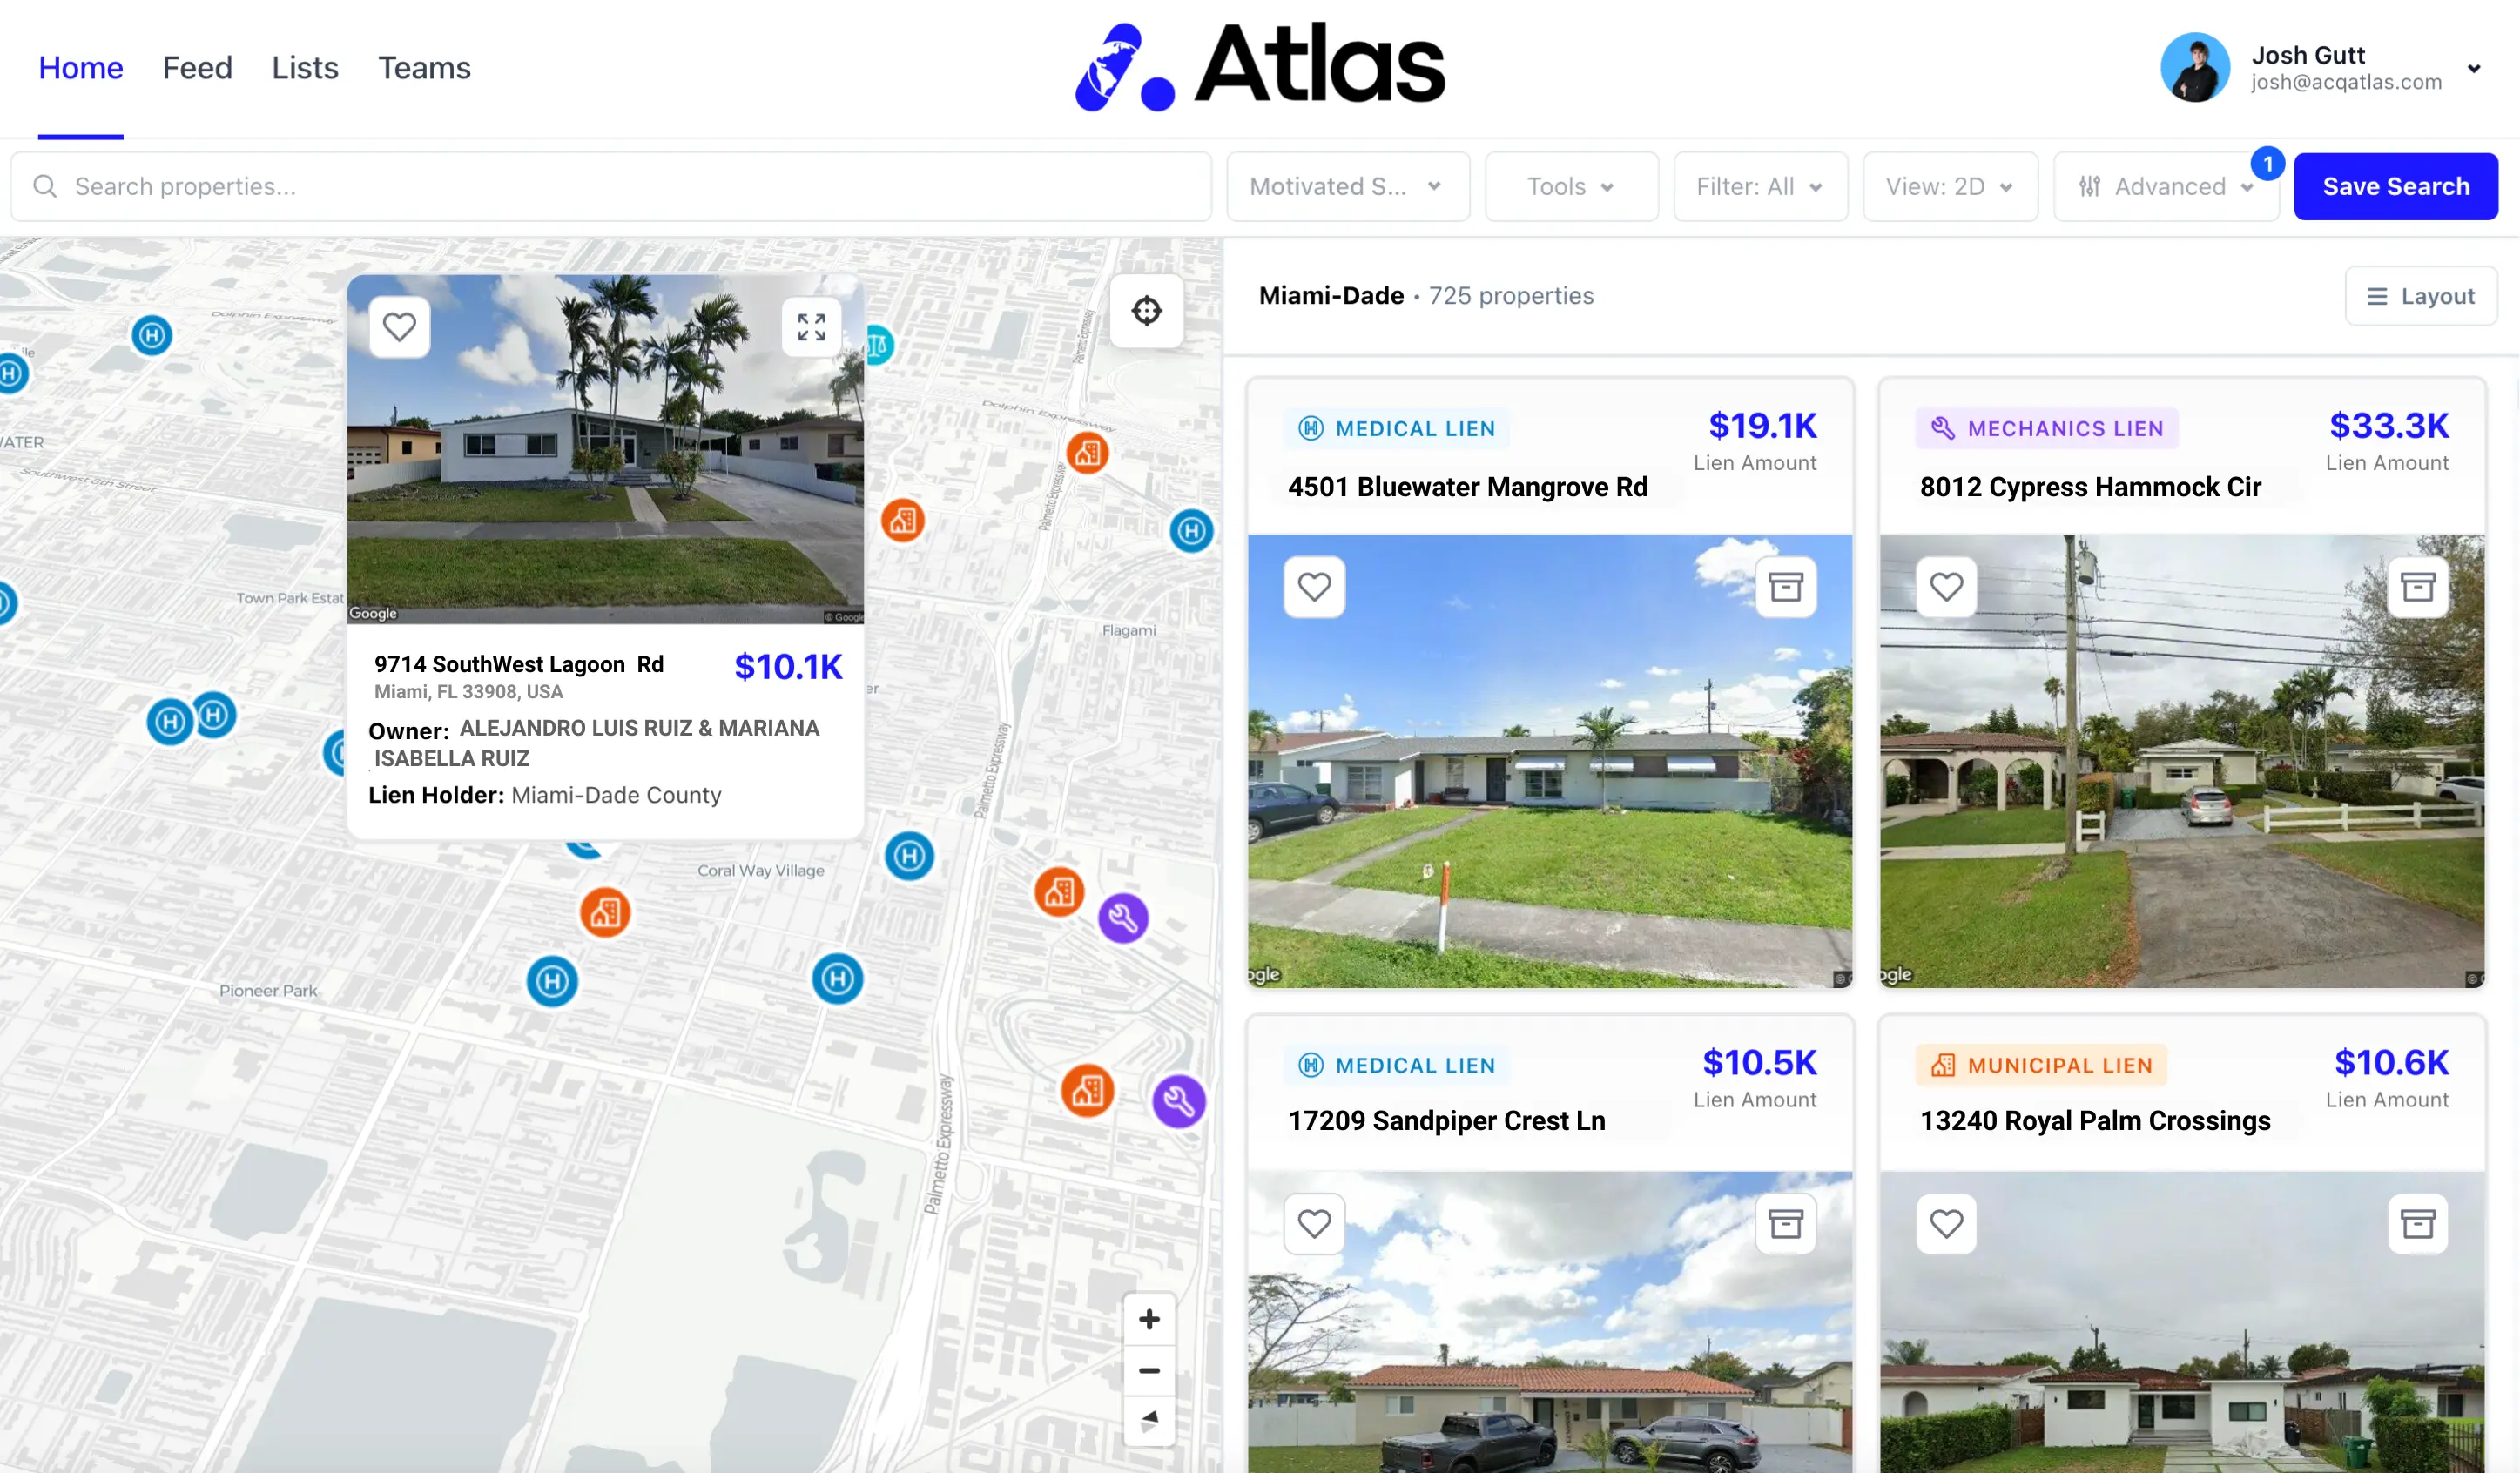The width and height of the screenshot is (2520, 1473).
Task: Favorite the 13240 Royal Palm Crossings property
Action: pos(1946,1223)
